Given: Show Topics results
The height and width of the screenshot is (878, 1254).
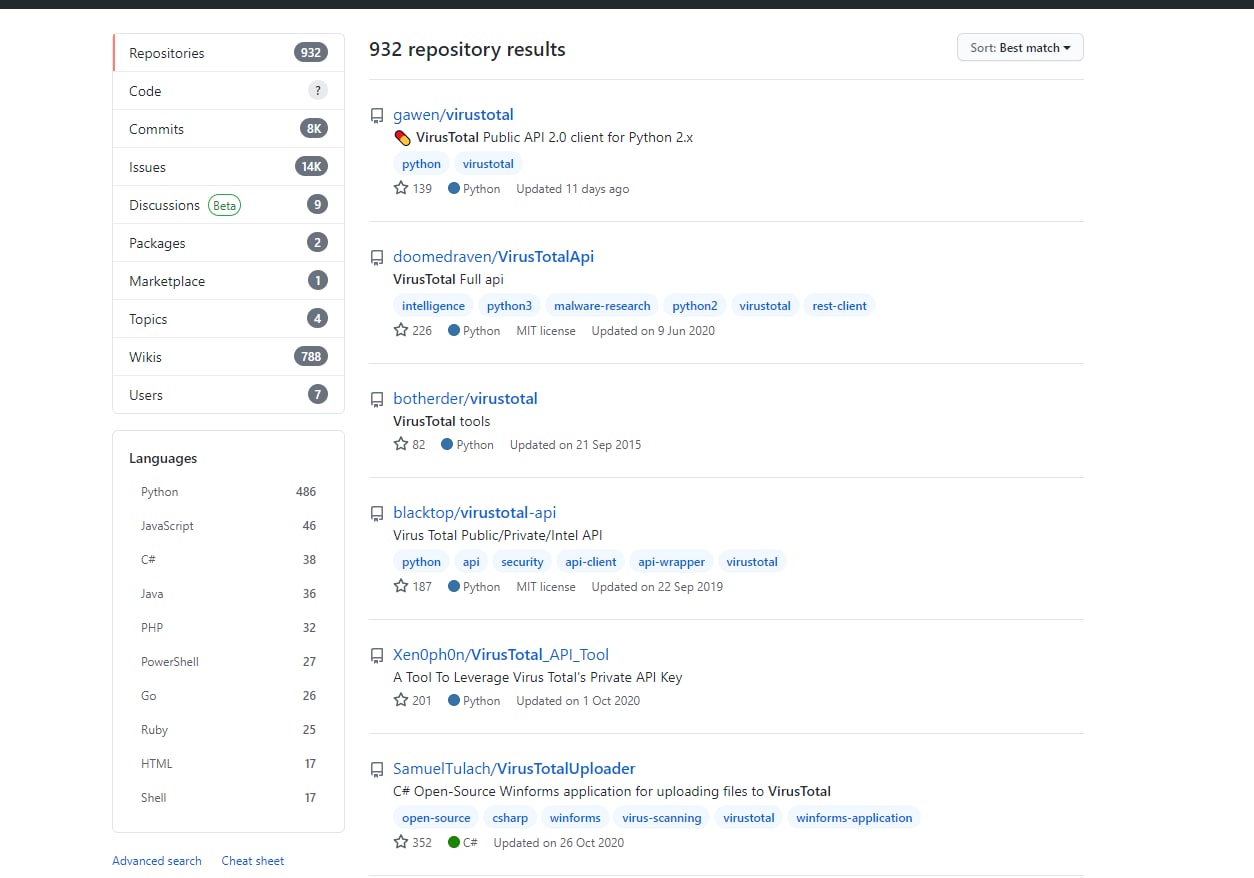Looking at the screenshot, I should (x=228, y=319).
